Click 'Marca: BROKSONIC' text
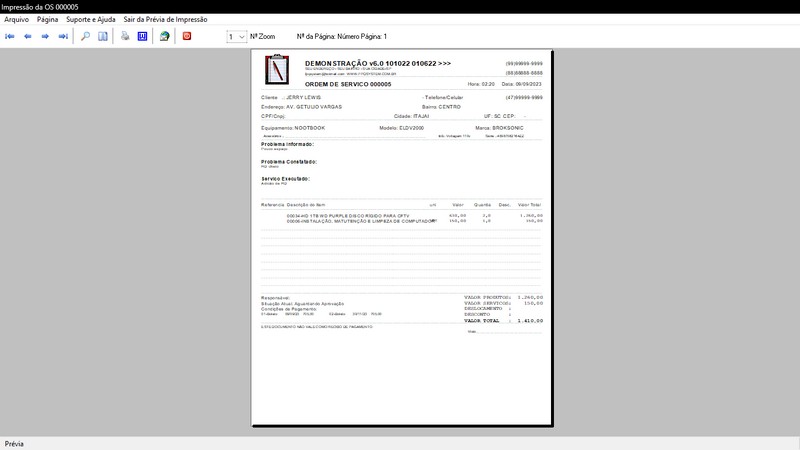The image size is (800, 450). (x=499, y=128)
